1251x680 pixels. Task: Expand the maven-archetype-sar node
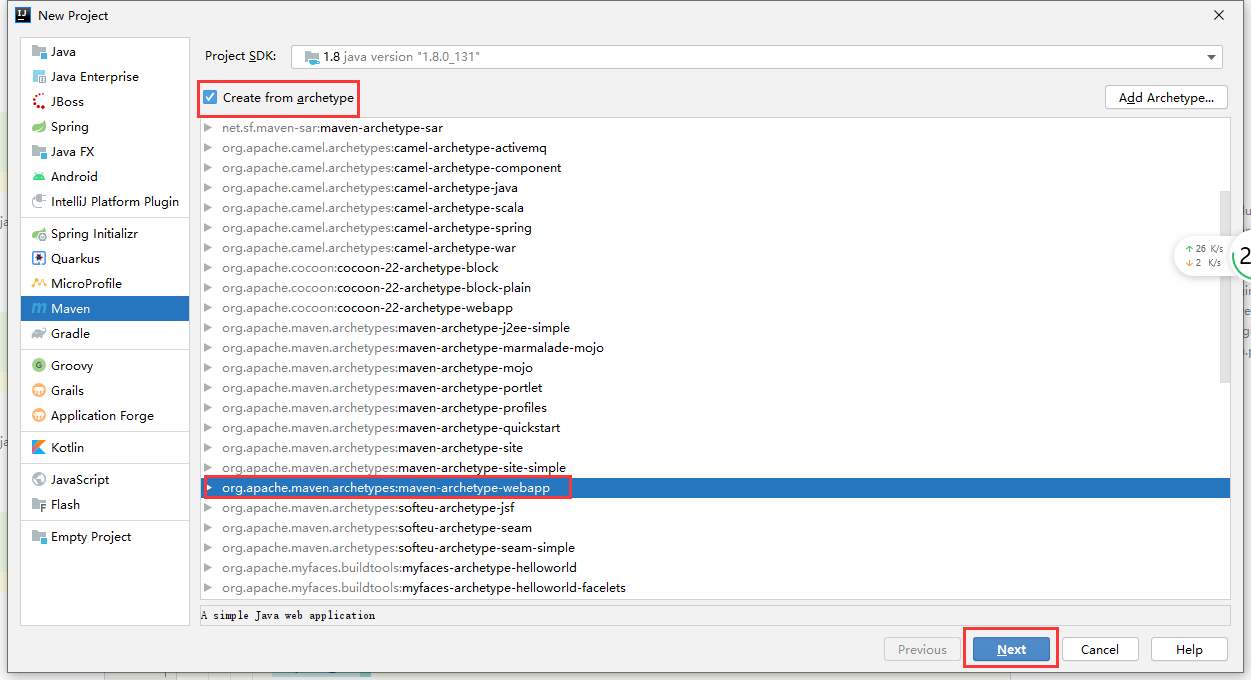point(208,128)
